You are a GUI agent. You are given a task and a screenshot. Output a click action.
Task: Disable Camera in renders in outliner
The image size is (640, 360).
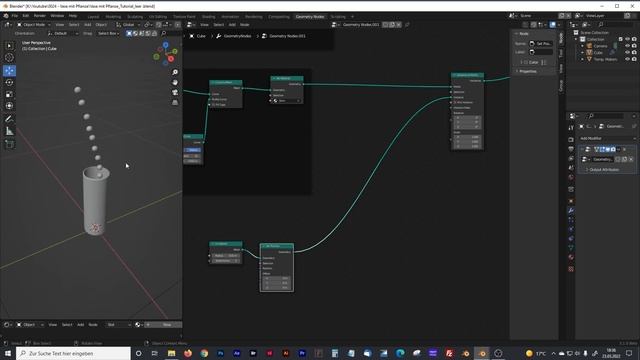634,46
